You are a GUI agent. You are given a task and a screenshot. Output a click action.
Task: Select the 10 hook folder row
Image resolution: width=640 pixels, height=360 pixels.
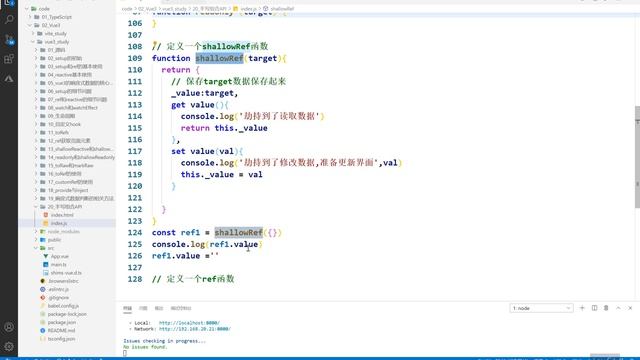(67, 124)
